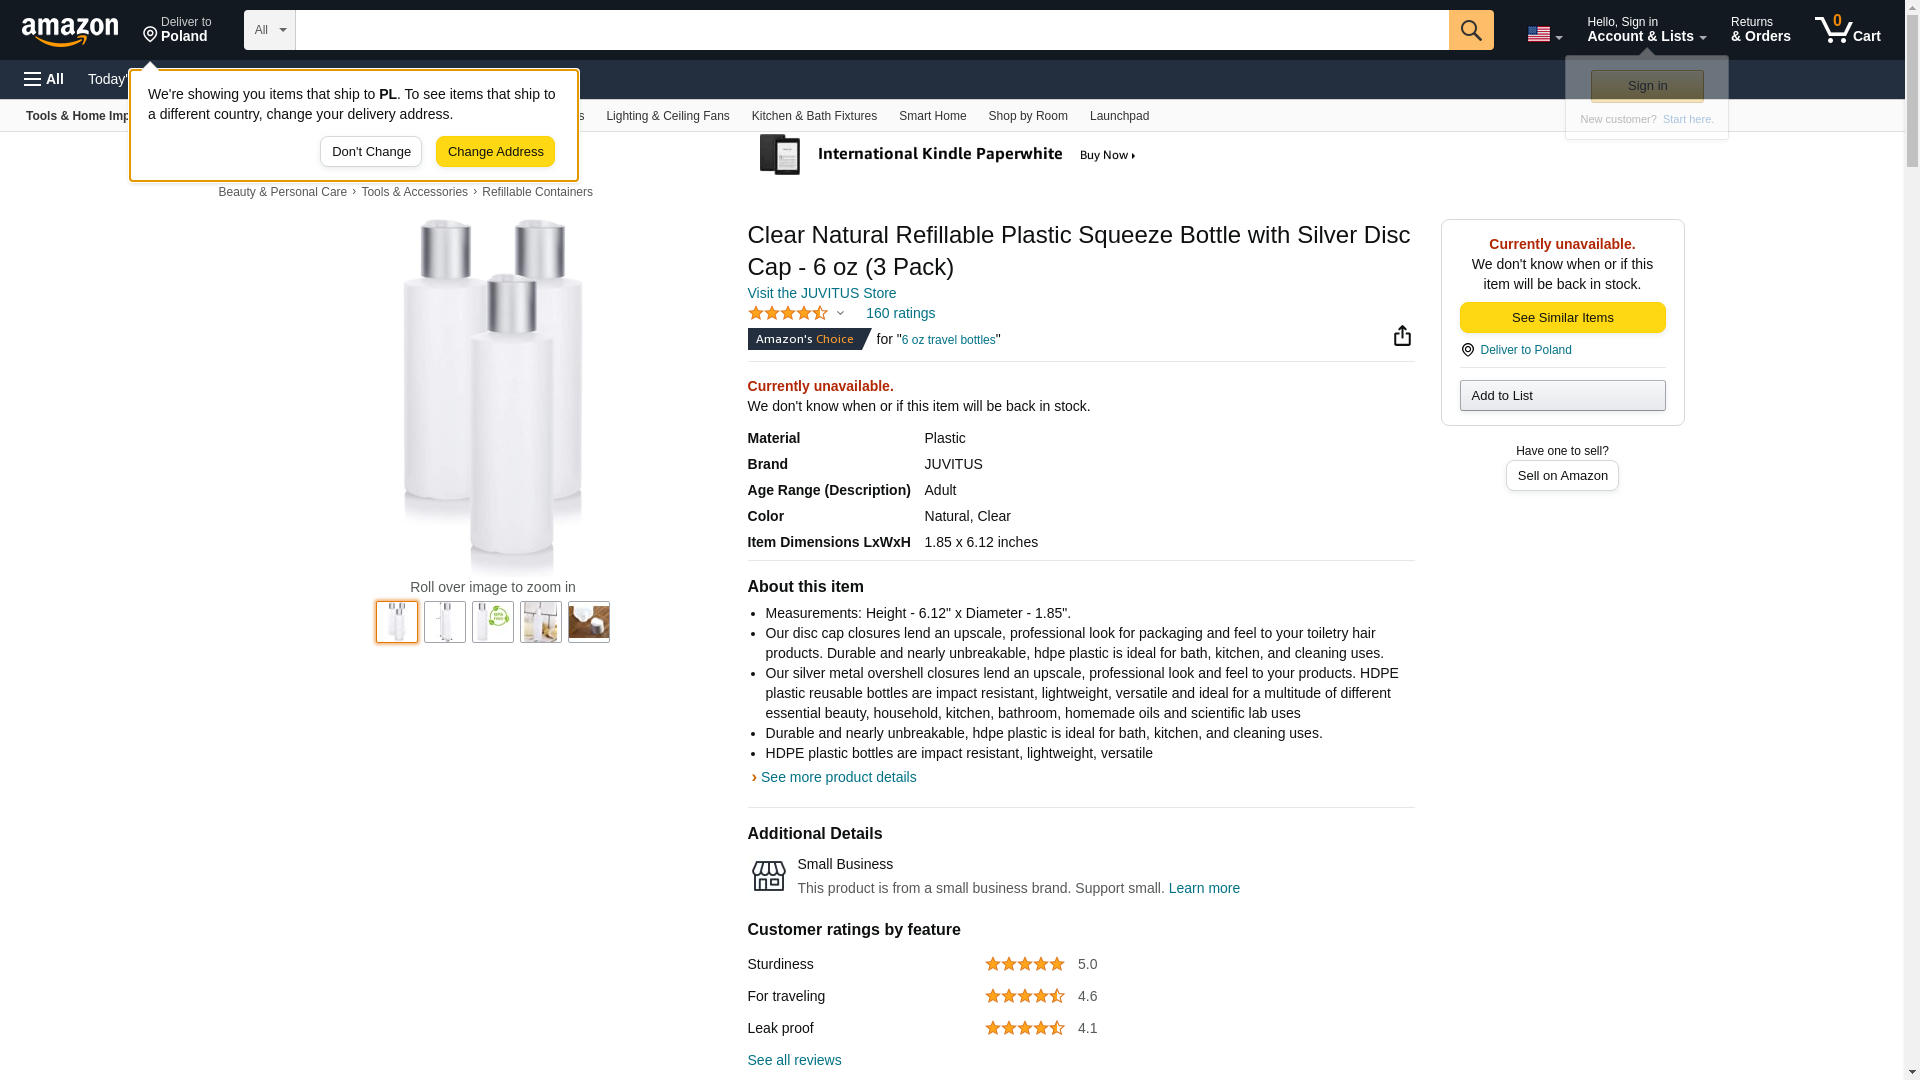Click the International Kindle Paperwhite banner

coord(947,155)
